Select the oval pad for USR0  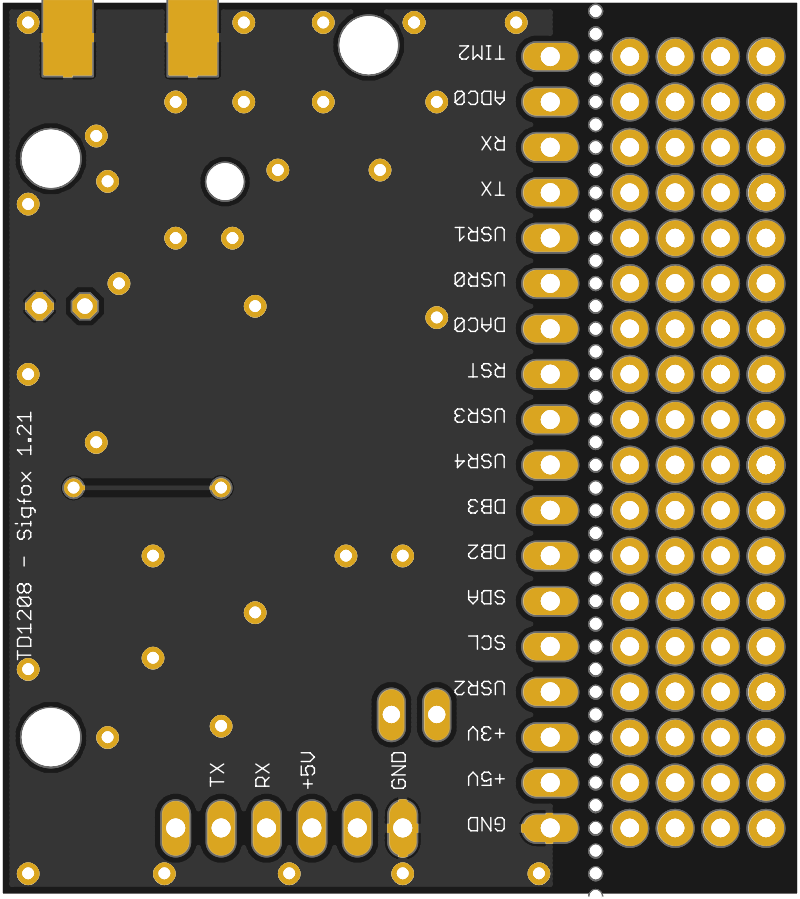pos(549,283)
